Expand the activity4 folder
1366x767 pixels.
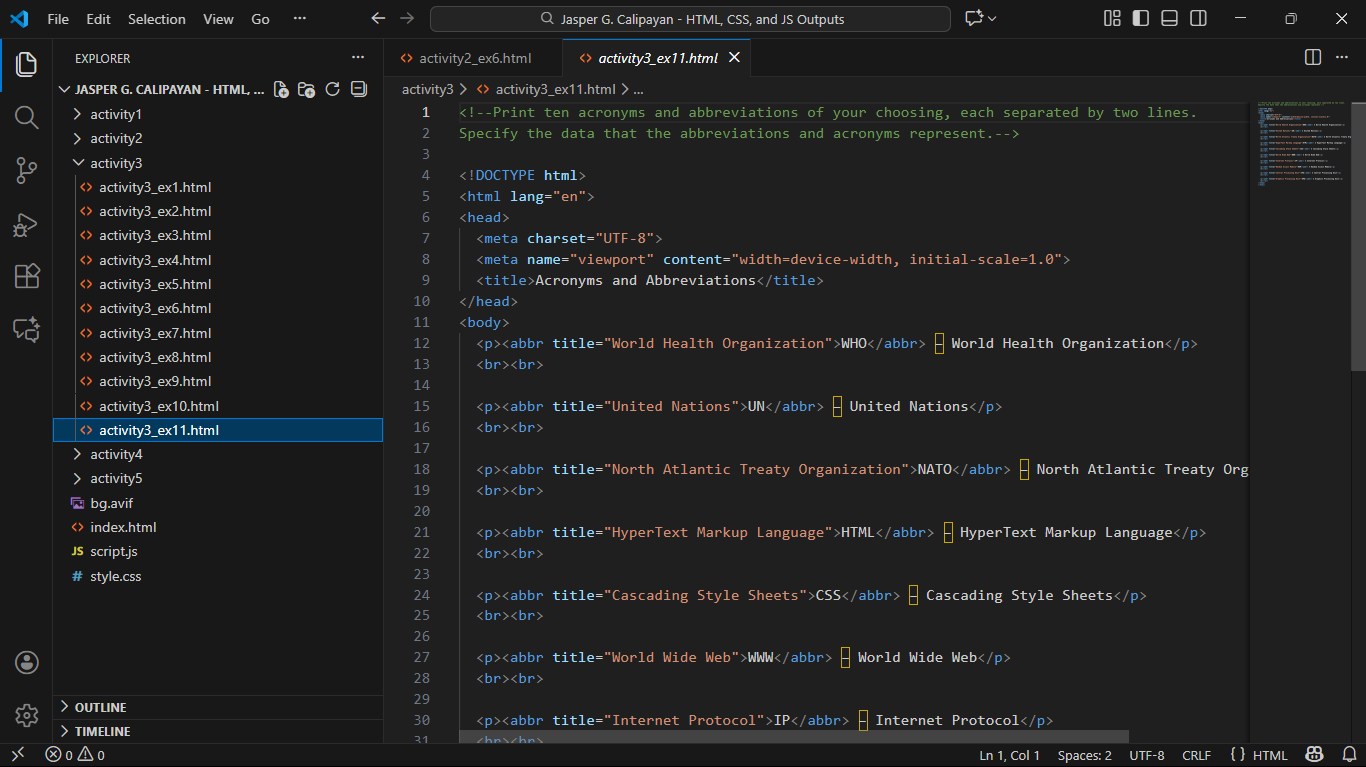[116, 454]
